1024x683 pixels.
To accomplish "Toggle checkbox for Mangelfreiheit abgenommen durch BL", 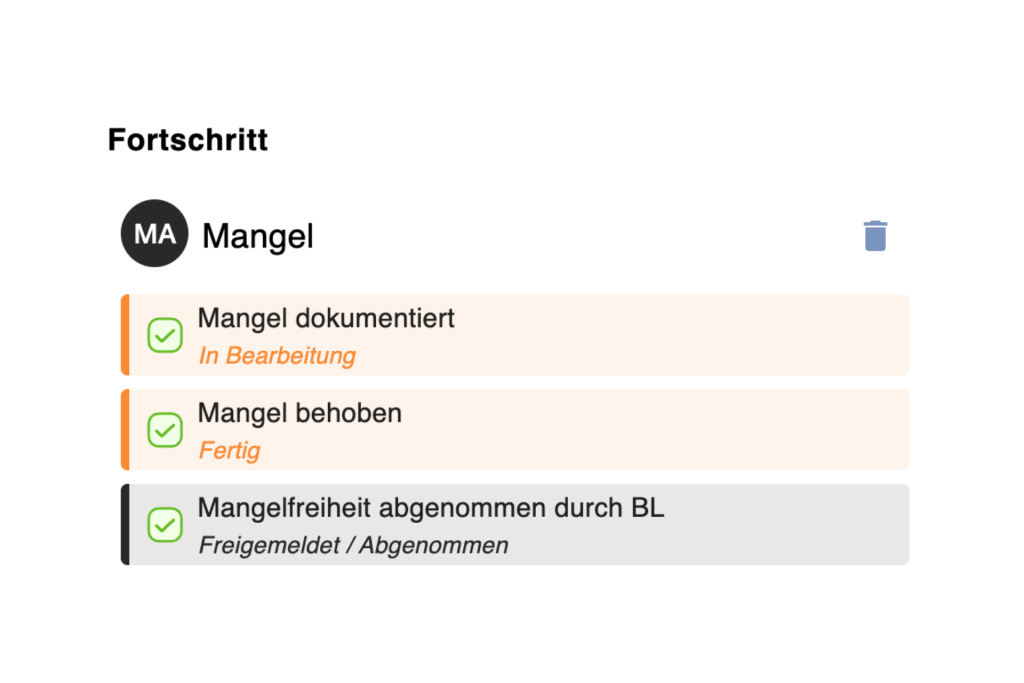I will pyautogui.click(x=165, y=525).
